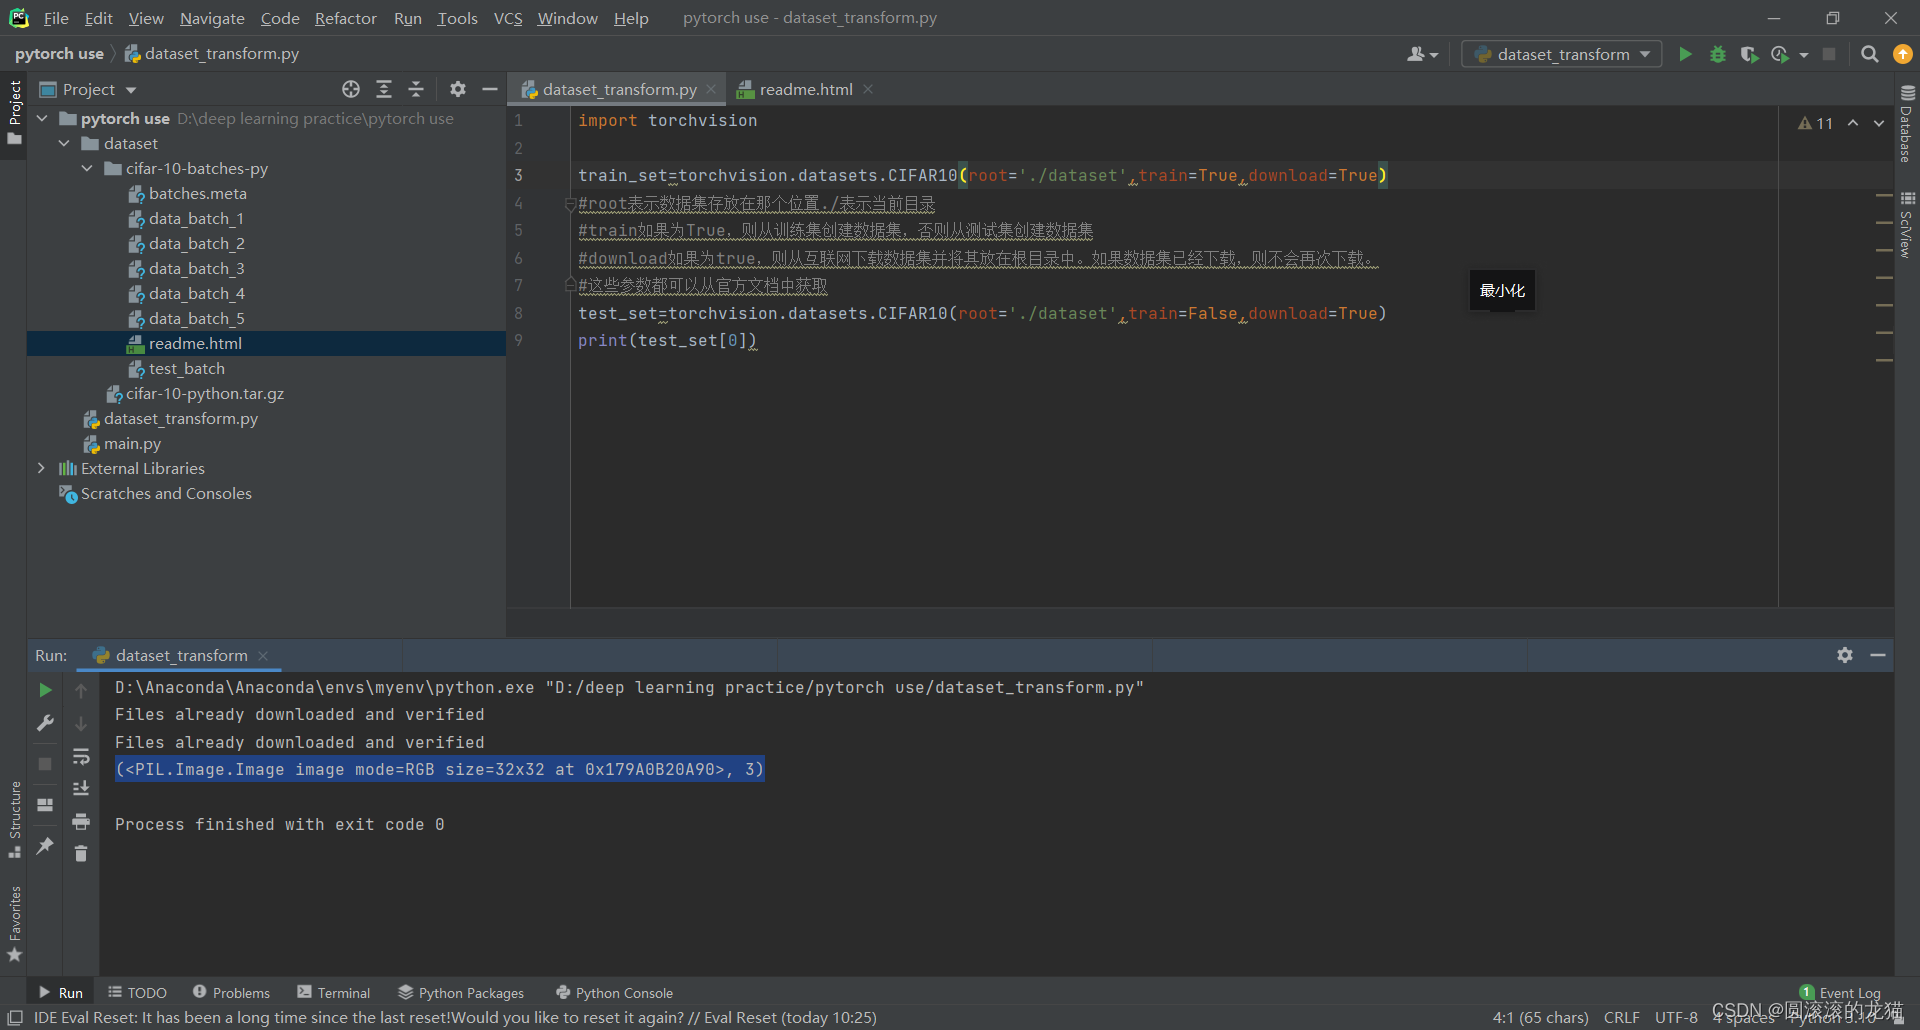Open the user account icon menu

pos(1422,54)
